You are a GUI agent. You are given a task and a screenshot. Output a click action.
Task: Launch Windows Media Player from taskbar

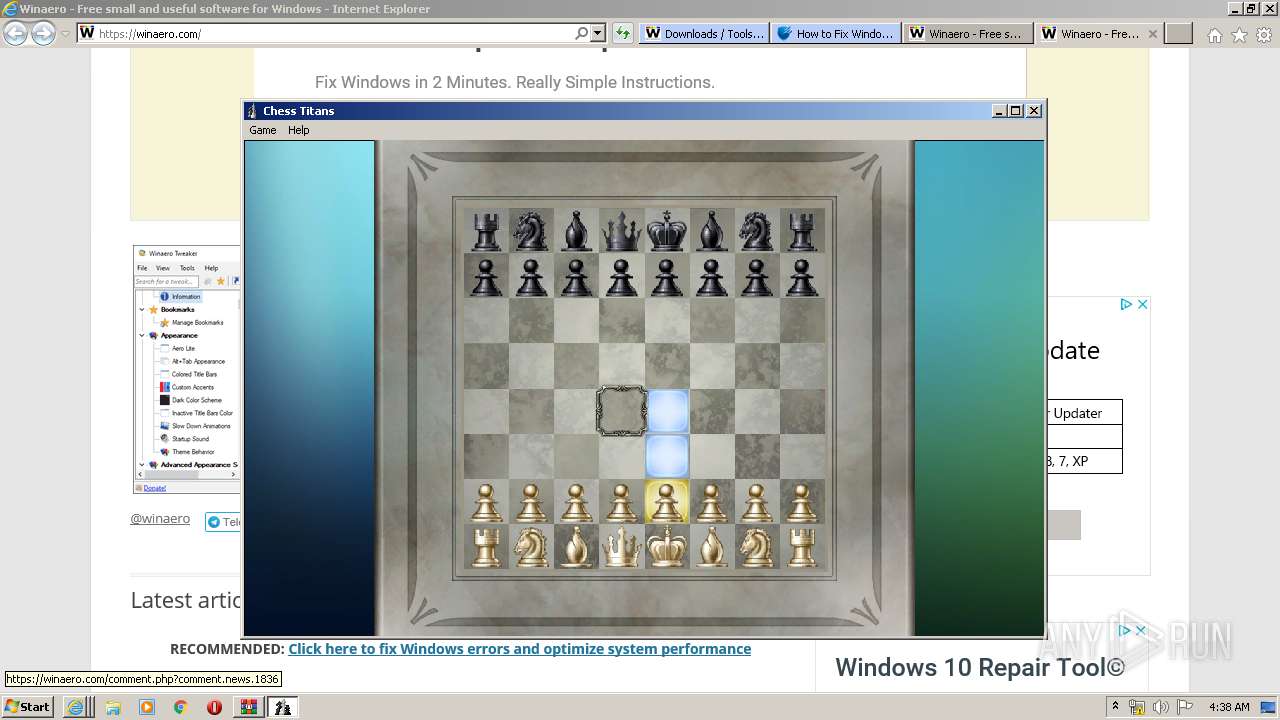[147, 707]
